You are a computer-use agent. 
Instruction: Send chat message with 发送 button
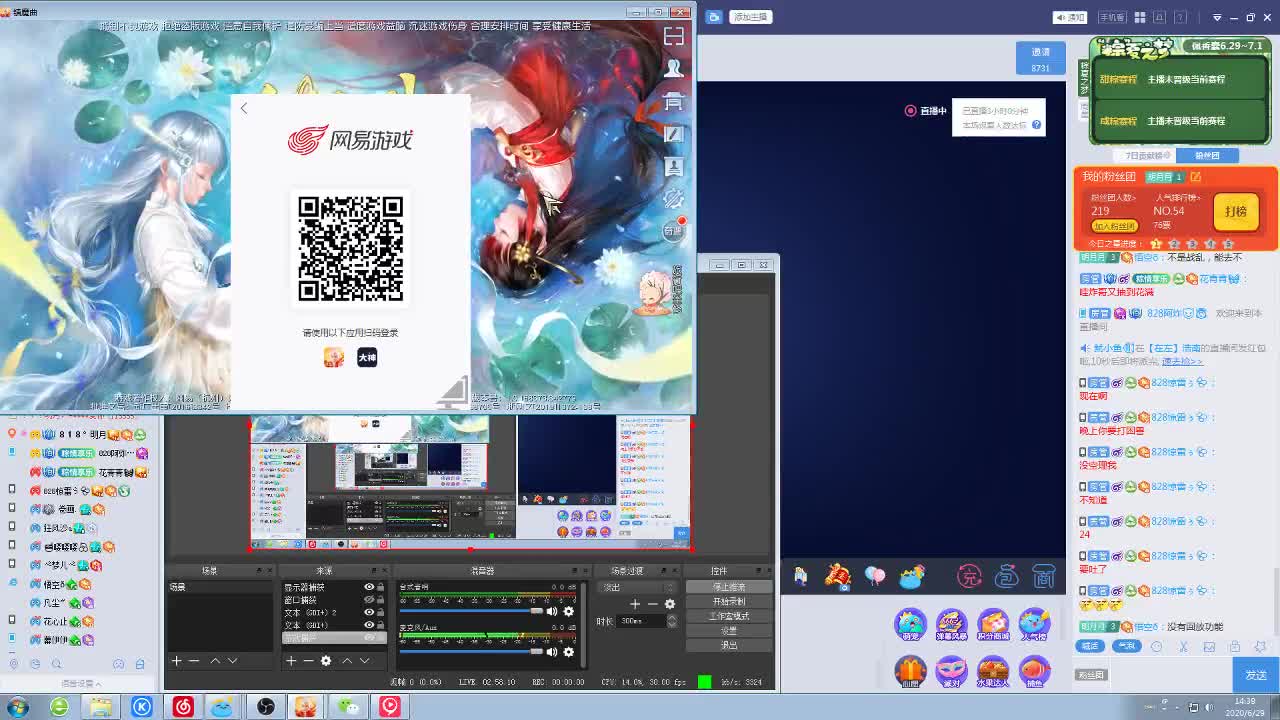1256,675
